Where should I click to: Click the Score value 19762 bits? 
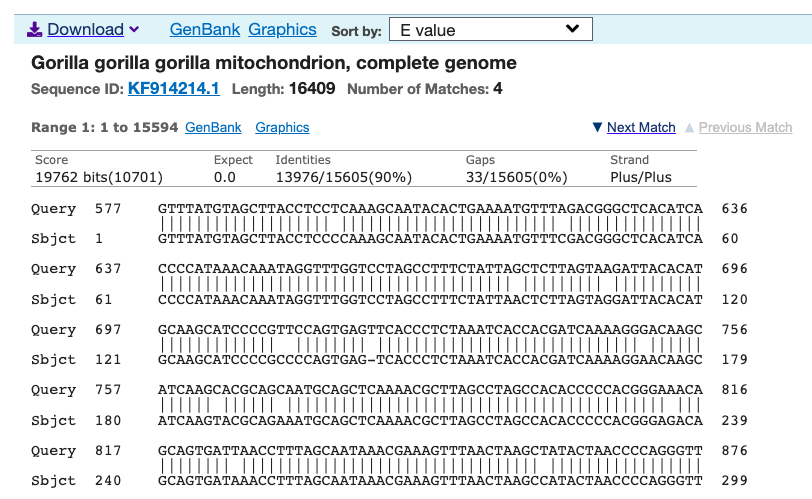tap(98, 178)
